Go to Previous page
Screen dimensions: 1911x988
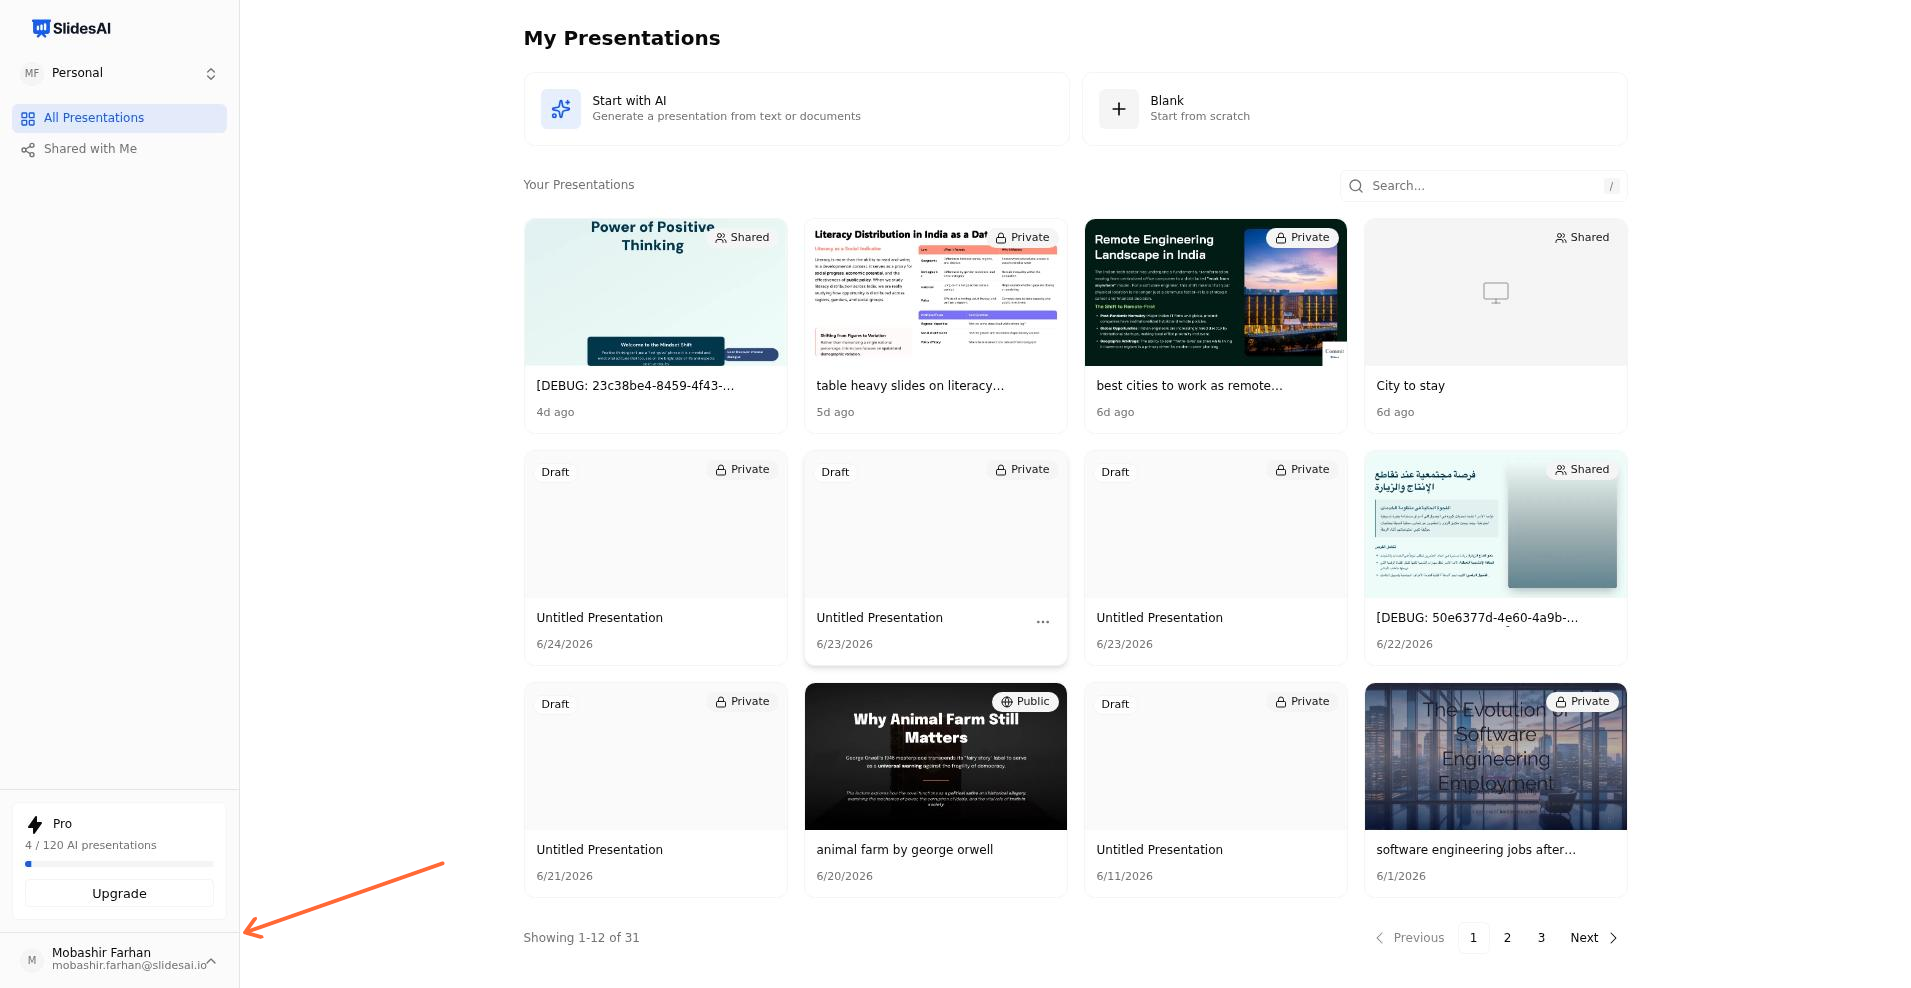point(1409,938)
